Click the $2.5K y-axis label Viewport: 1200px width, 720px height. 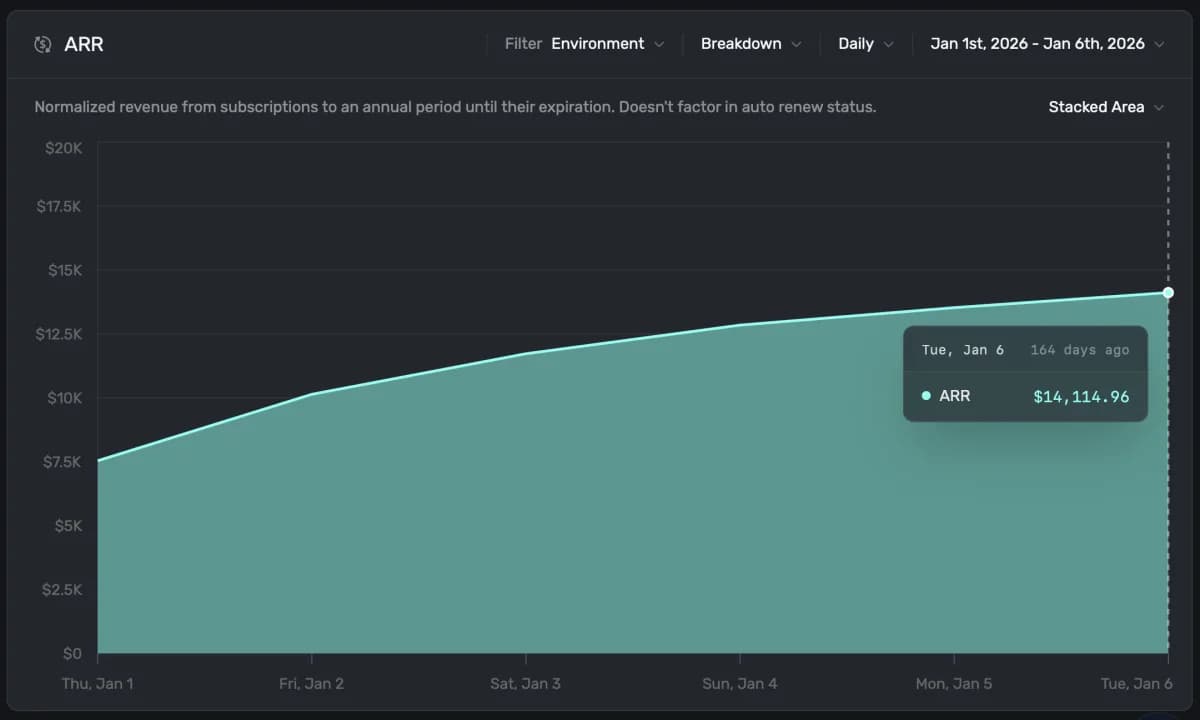pos(62,590)
